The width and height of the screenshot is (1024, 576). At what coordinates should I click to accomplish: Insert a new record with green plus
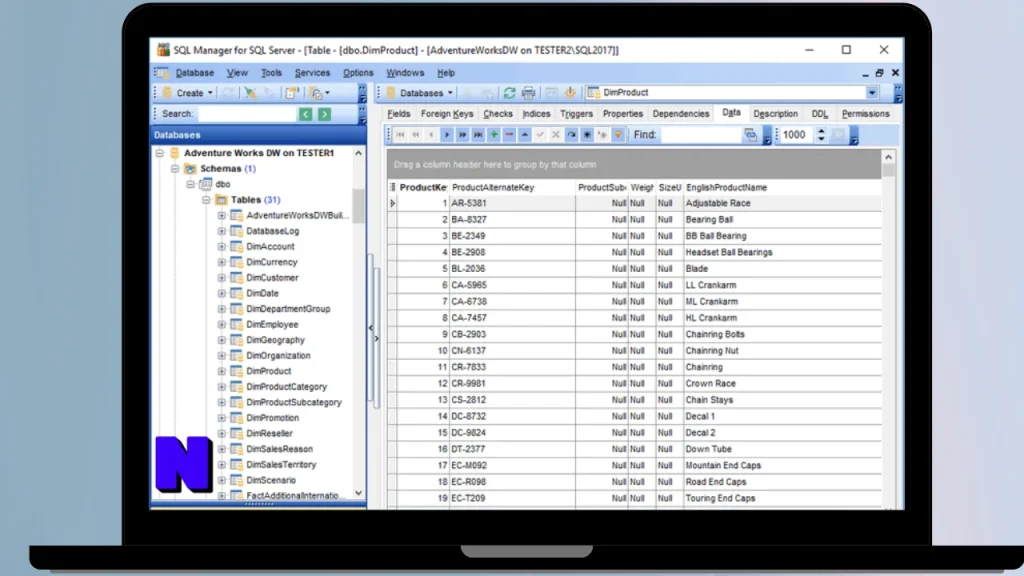[x=494, y=135]
